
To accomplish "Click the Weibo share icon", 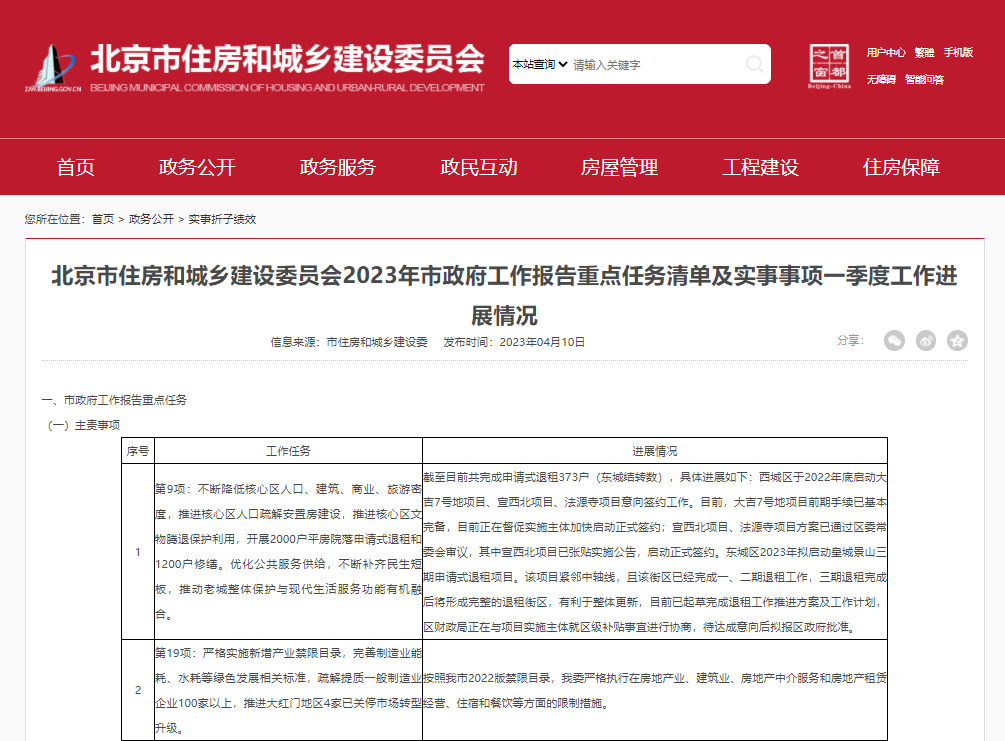I will (x=926, y=340).
